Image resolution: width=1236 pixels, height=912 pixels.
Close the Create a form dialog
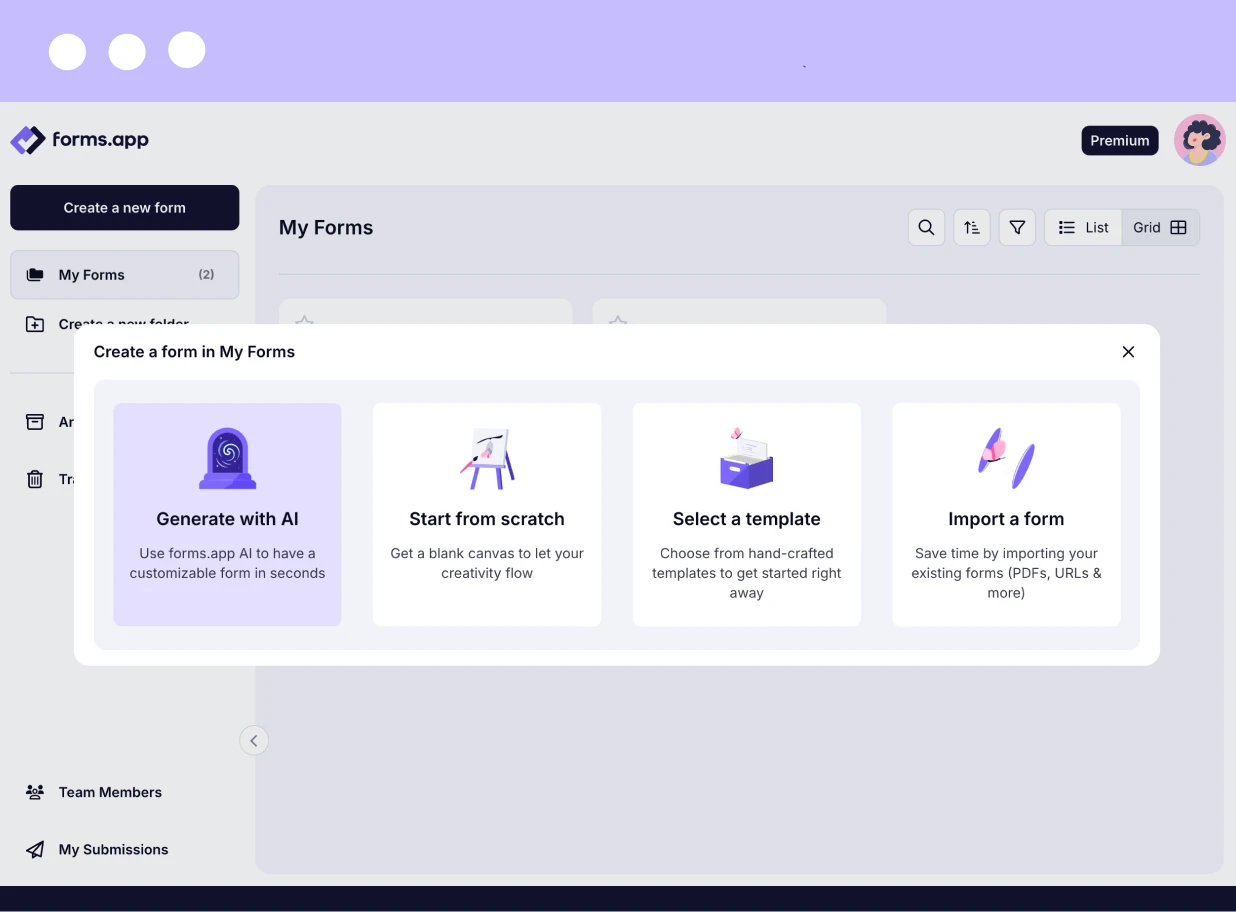pos(1128,352)
